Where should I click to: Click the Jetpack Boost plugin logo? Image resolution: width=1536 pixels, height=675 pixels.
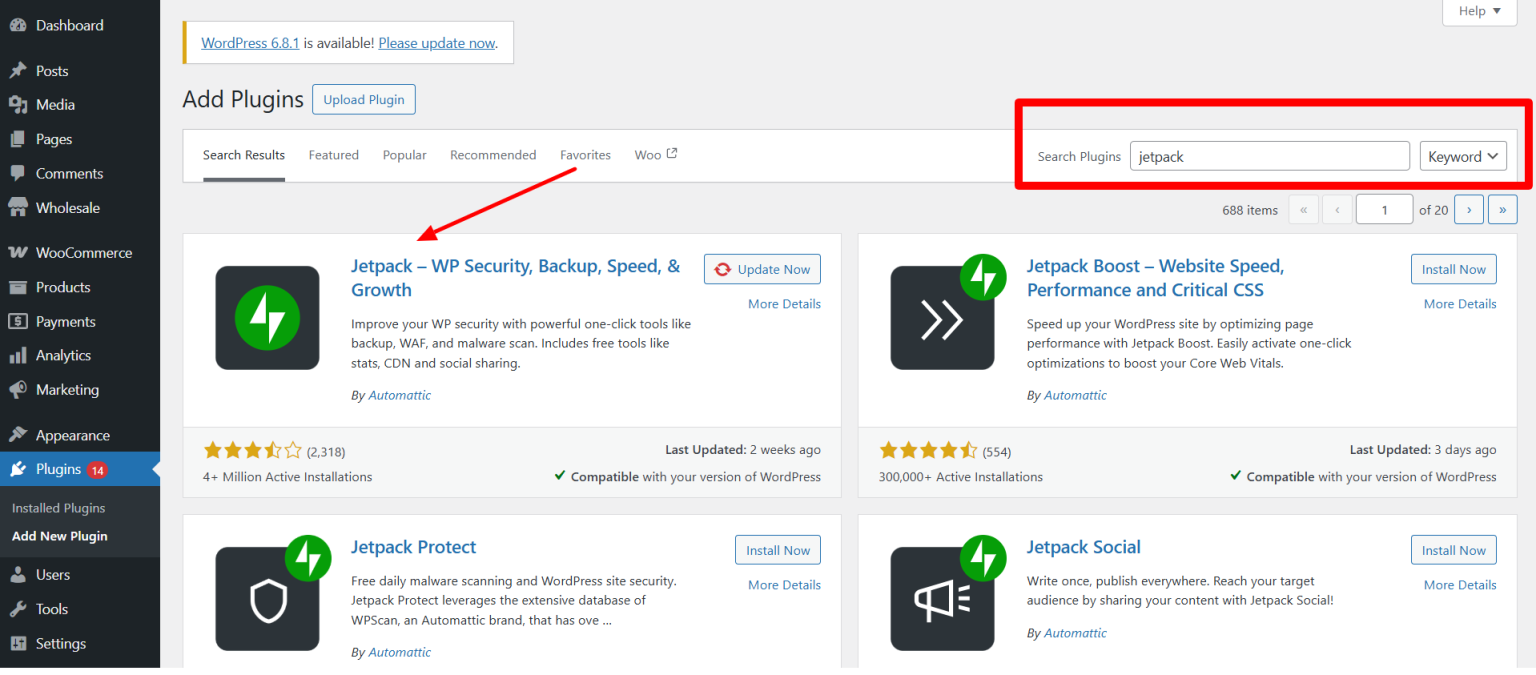(x=942, y=317)
